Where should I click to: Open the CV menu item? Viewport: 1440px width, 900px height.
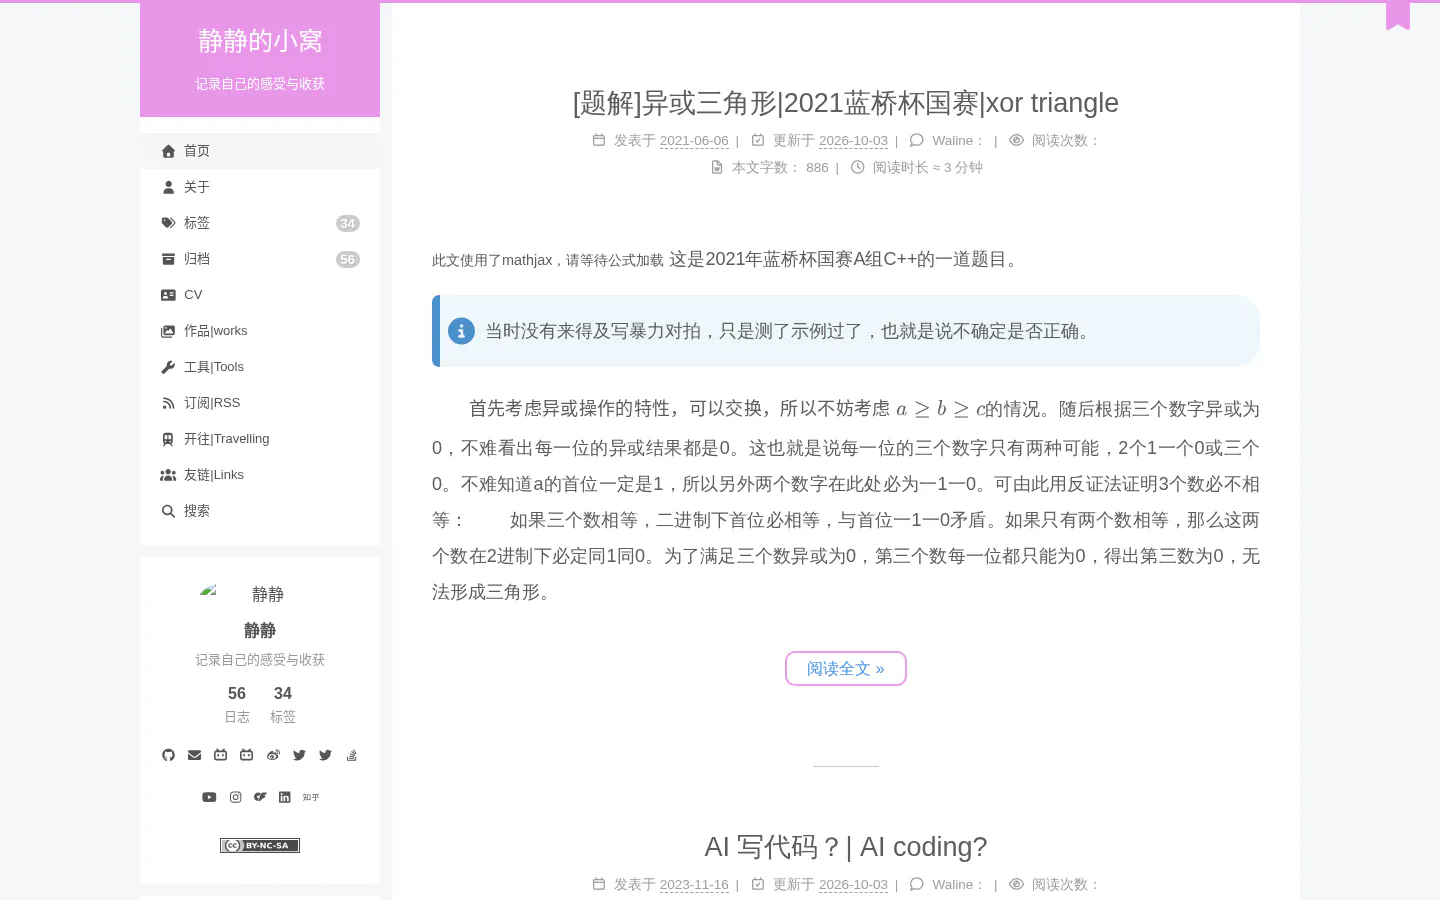pyautogui.click(x=260, y=295)
